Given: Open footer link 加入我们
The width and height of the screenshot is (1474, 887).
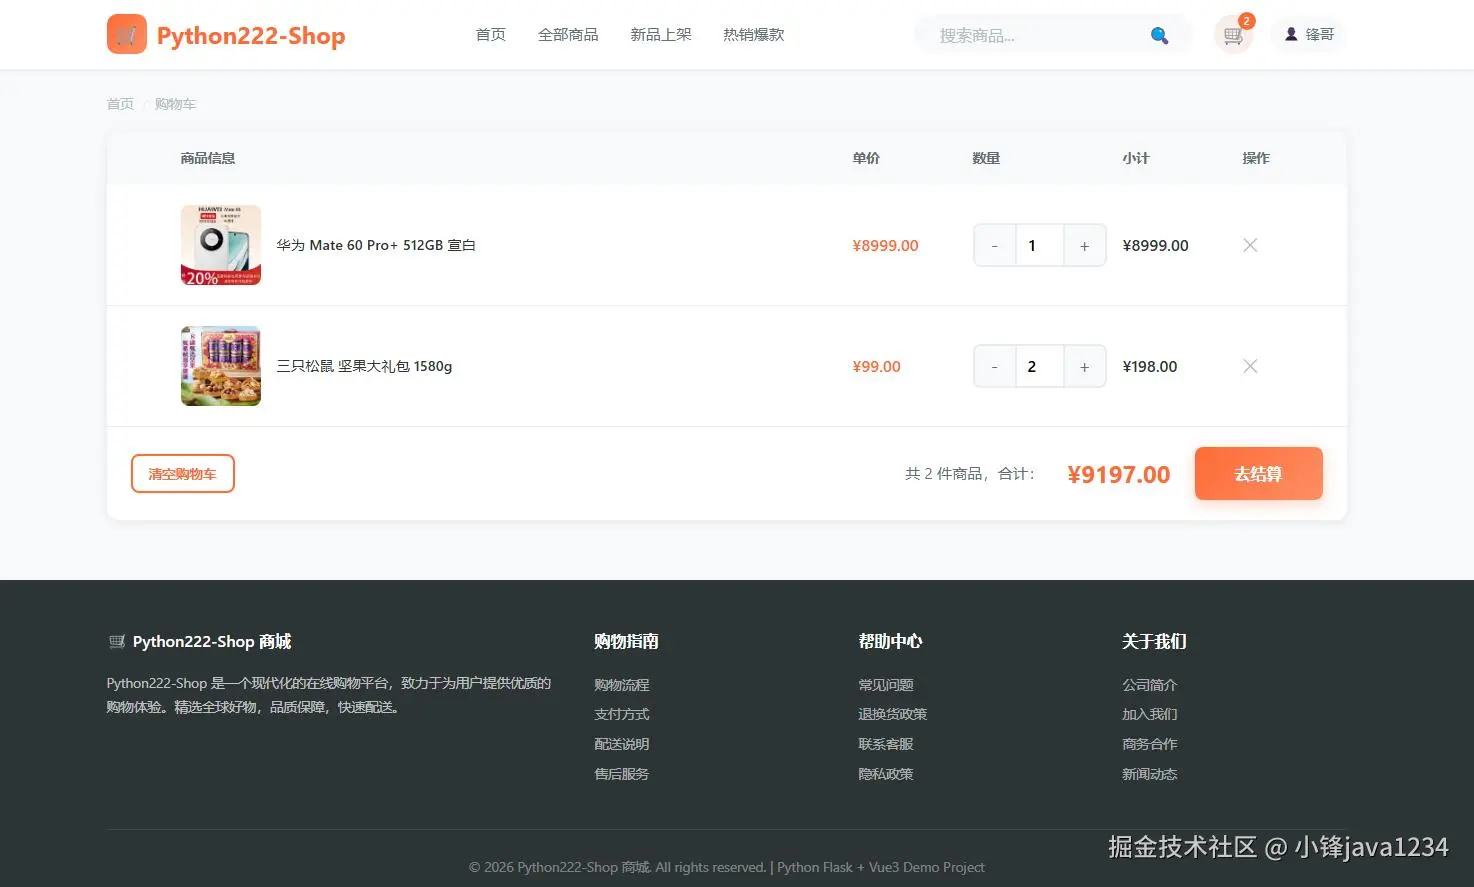Looking at the screenshot, I should [x=1150, y=714].
